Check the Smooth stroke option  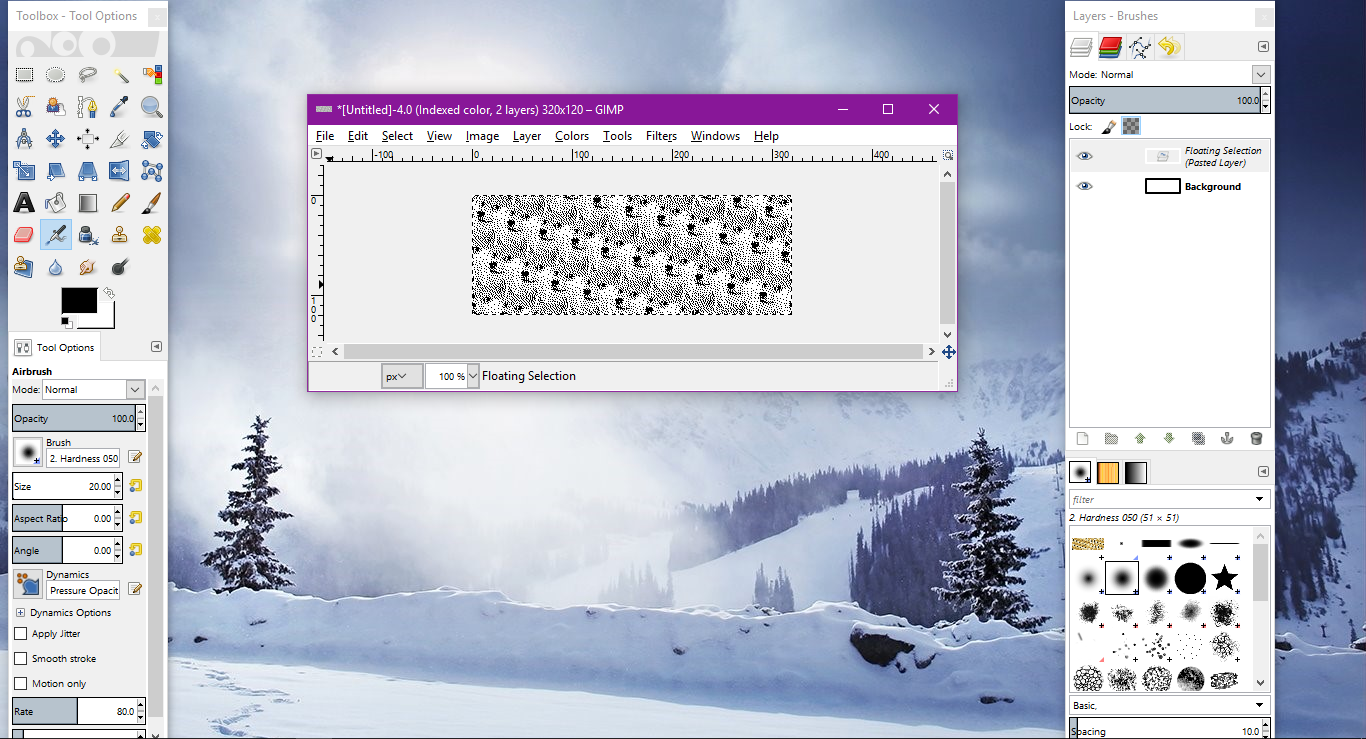tap(21, 659)
